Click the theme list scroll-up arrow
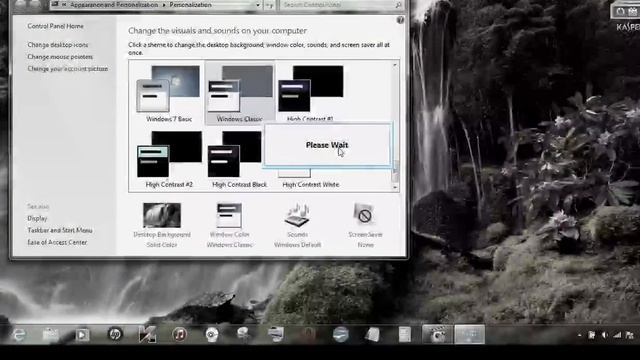The width and height of the screenshot is (640, 360). [x=395, y=65]
